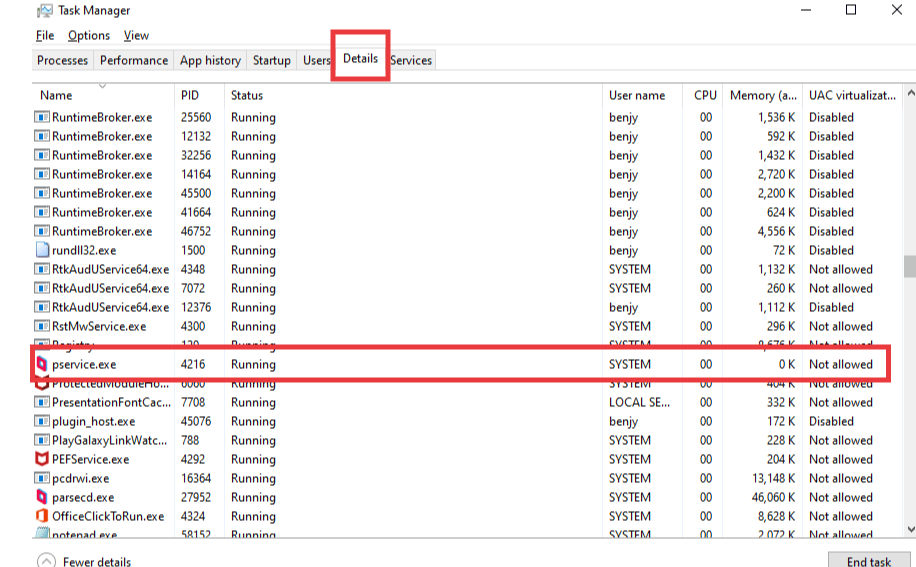Click the plugin_host.exe process icon
Screen dimensions: 916x567
pyautogui.click(x=42, y=421)
